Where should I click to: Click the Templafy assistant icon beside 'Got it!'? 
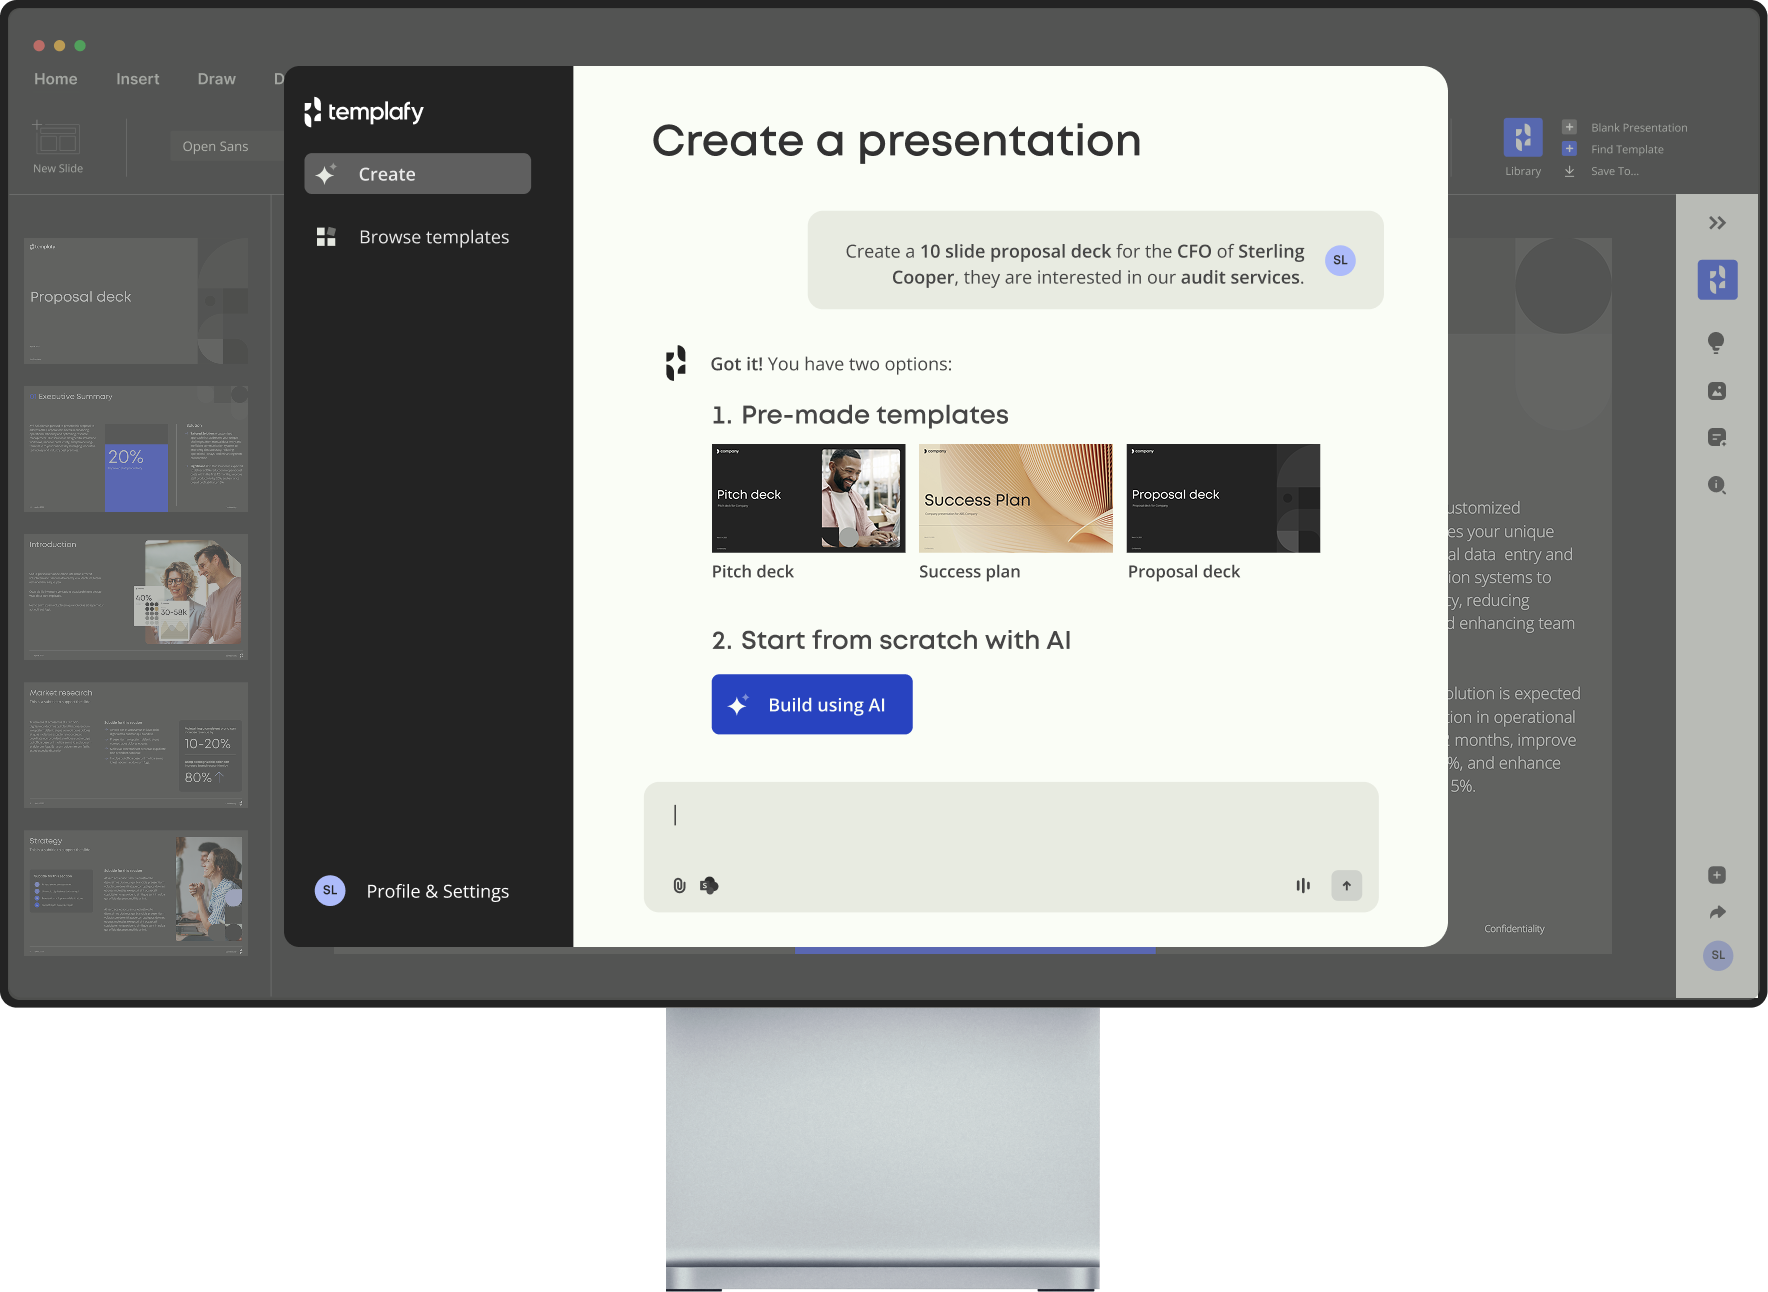click(676, 363)
